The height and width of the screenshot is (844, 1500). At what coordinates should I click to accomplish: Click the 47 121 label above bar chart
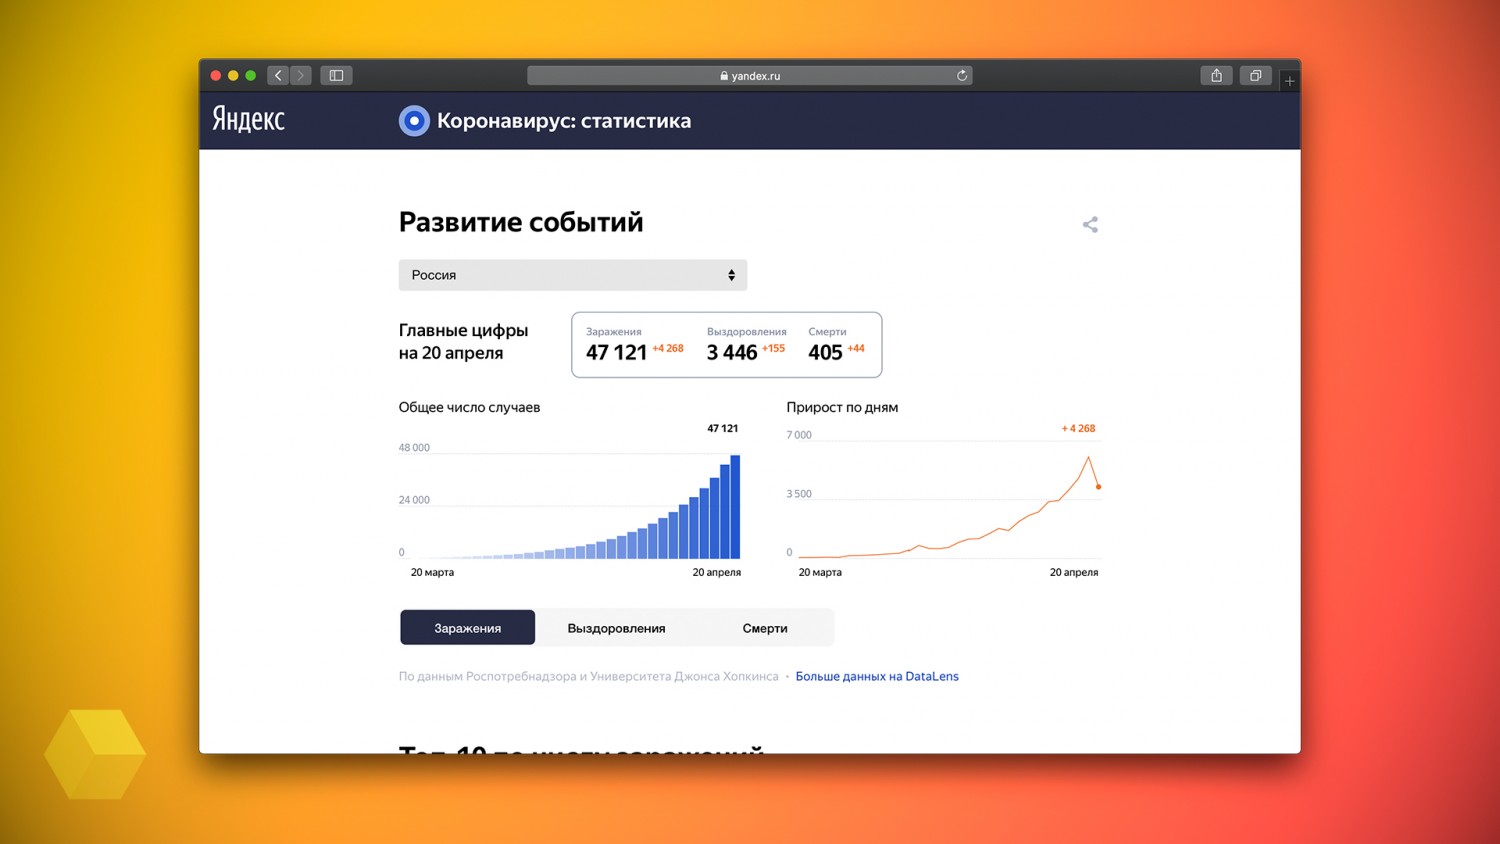(723, 428)
